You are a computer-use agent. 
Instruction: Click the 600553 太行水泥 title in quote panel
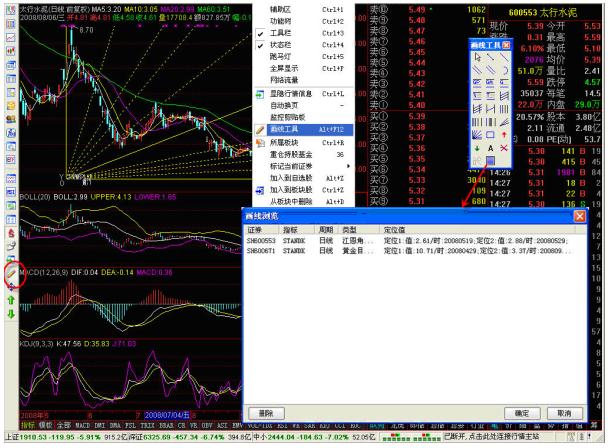click(543, 13)
